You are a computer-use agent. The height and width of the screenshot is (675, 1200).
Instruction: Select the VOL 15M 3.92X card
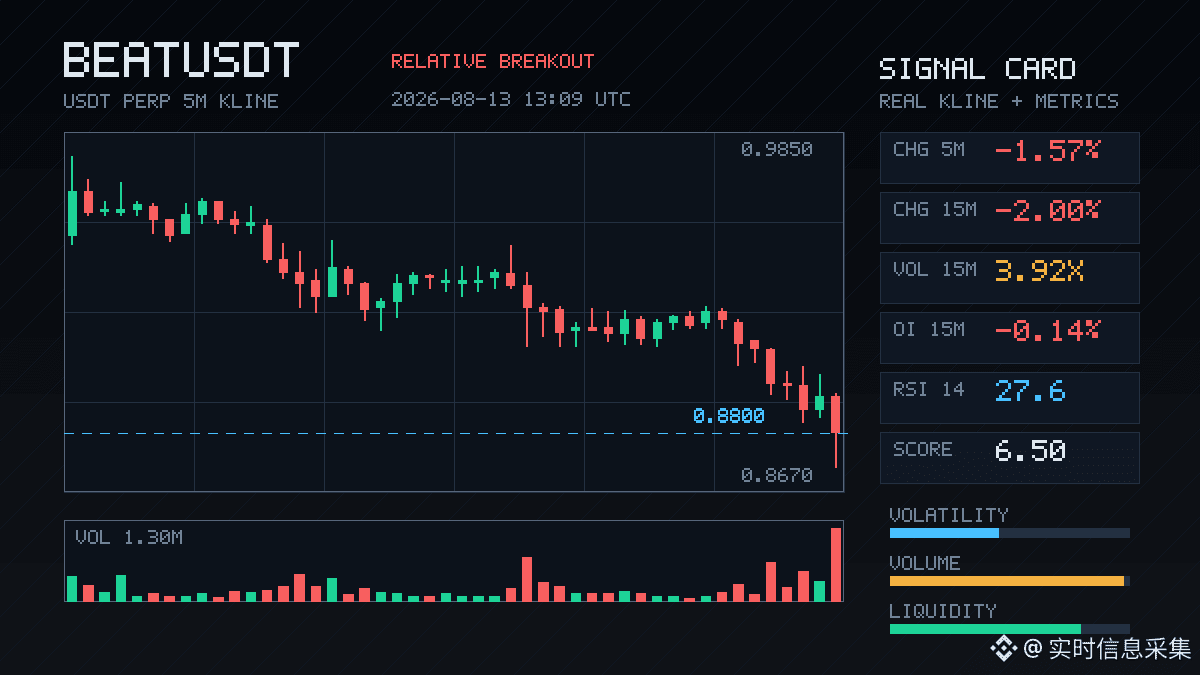(1009, 277)
